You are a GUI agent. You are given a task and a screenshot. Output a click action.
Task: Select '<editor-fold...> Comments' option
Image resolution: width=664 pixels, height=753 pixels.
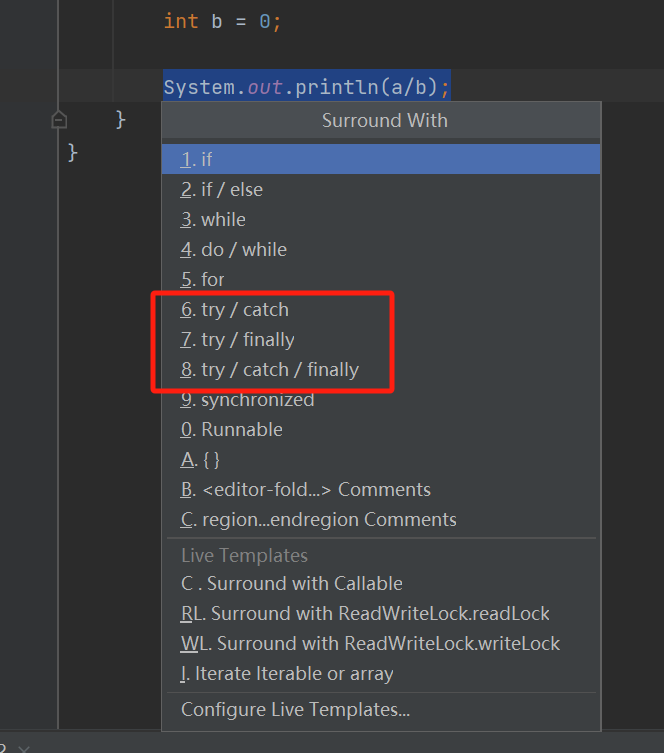[x=306, y=489]
